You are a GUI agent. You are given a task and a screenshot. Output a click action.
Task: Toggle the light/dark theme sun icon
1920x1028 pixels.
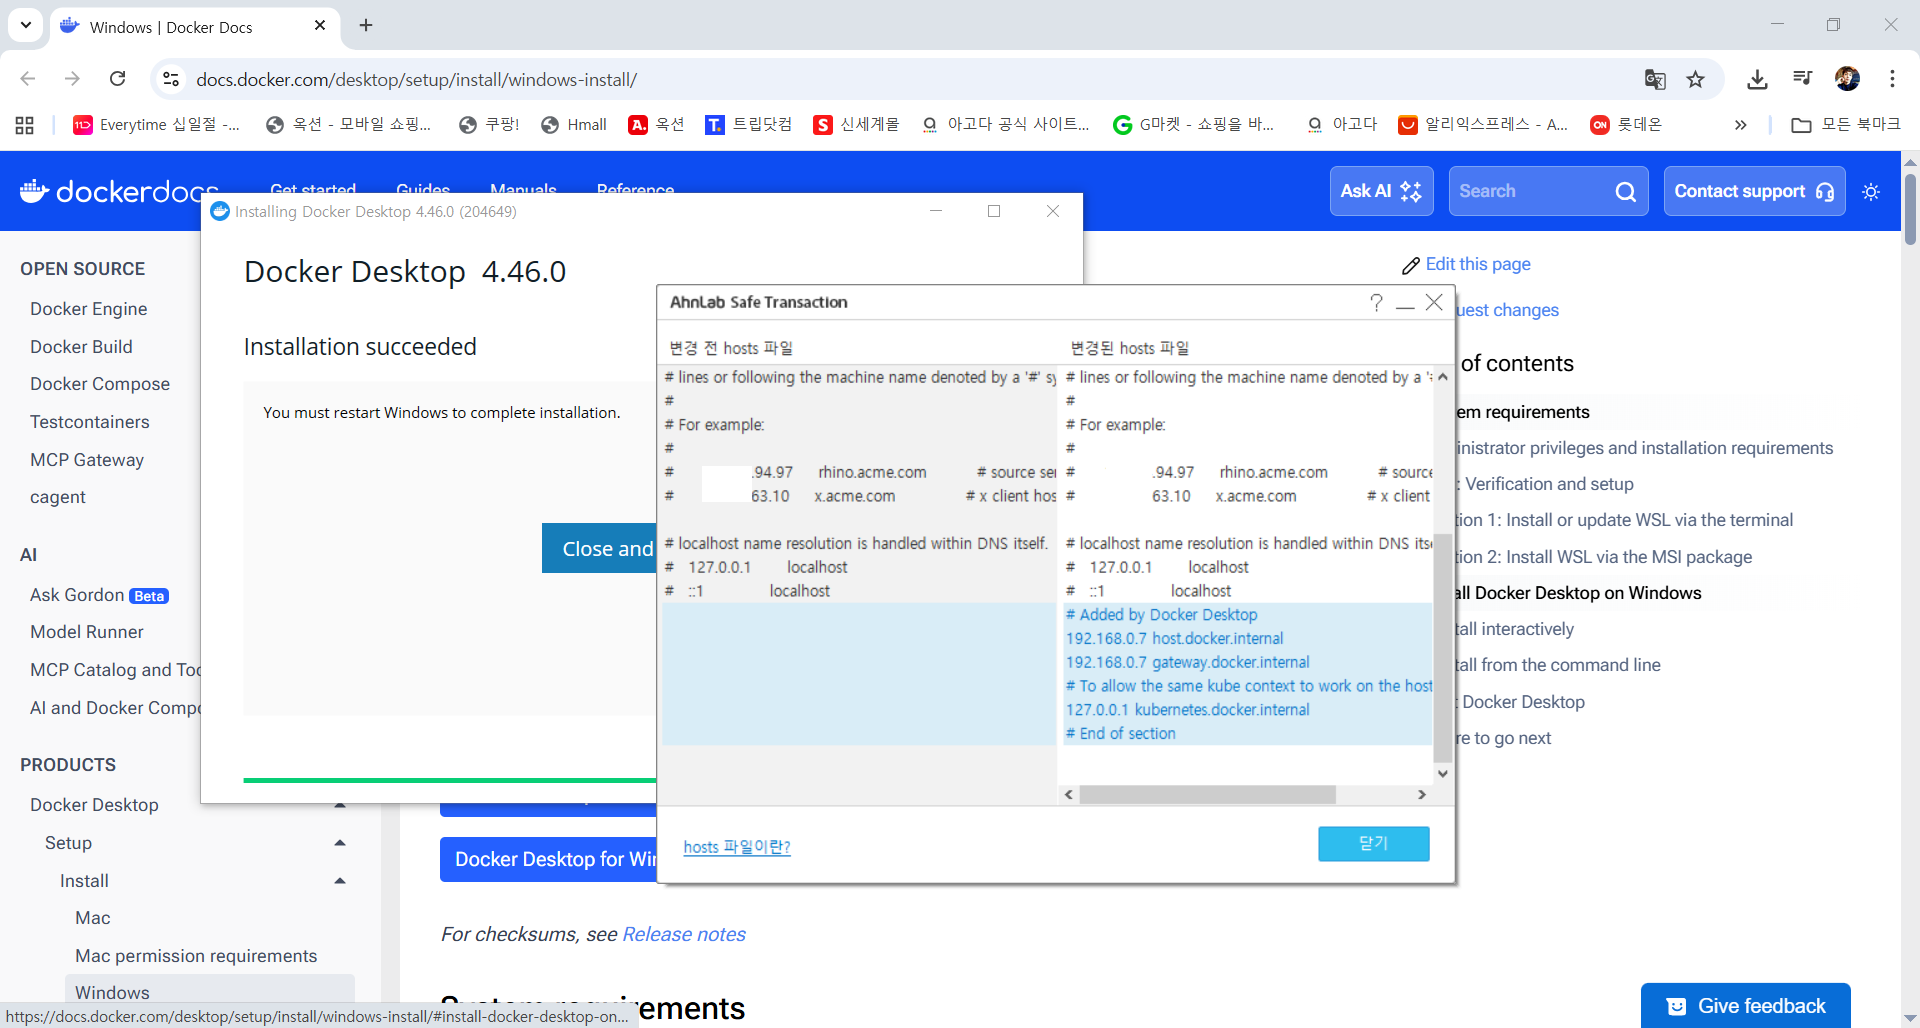(x=1871, y=191)
